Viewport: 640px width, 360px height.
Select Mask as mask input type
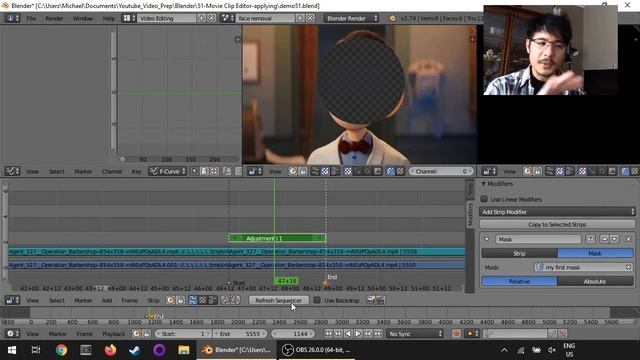click(595, 253)
